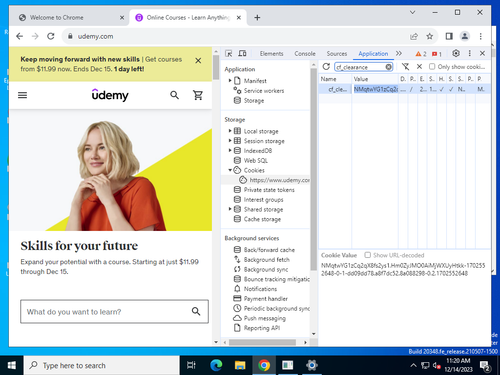Clear all cookies icon
The width and height of the screenshot is (500, 375).
[405, 67]
